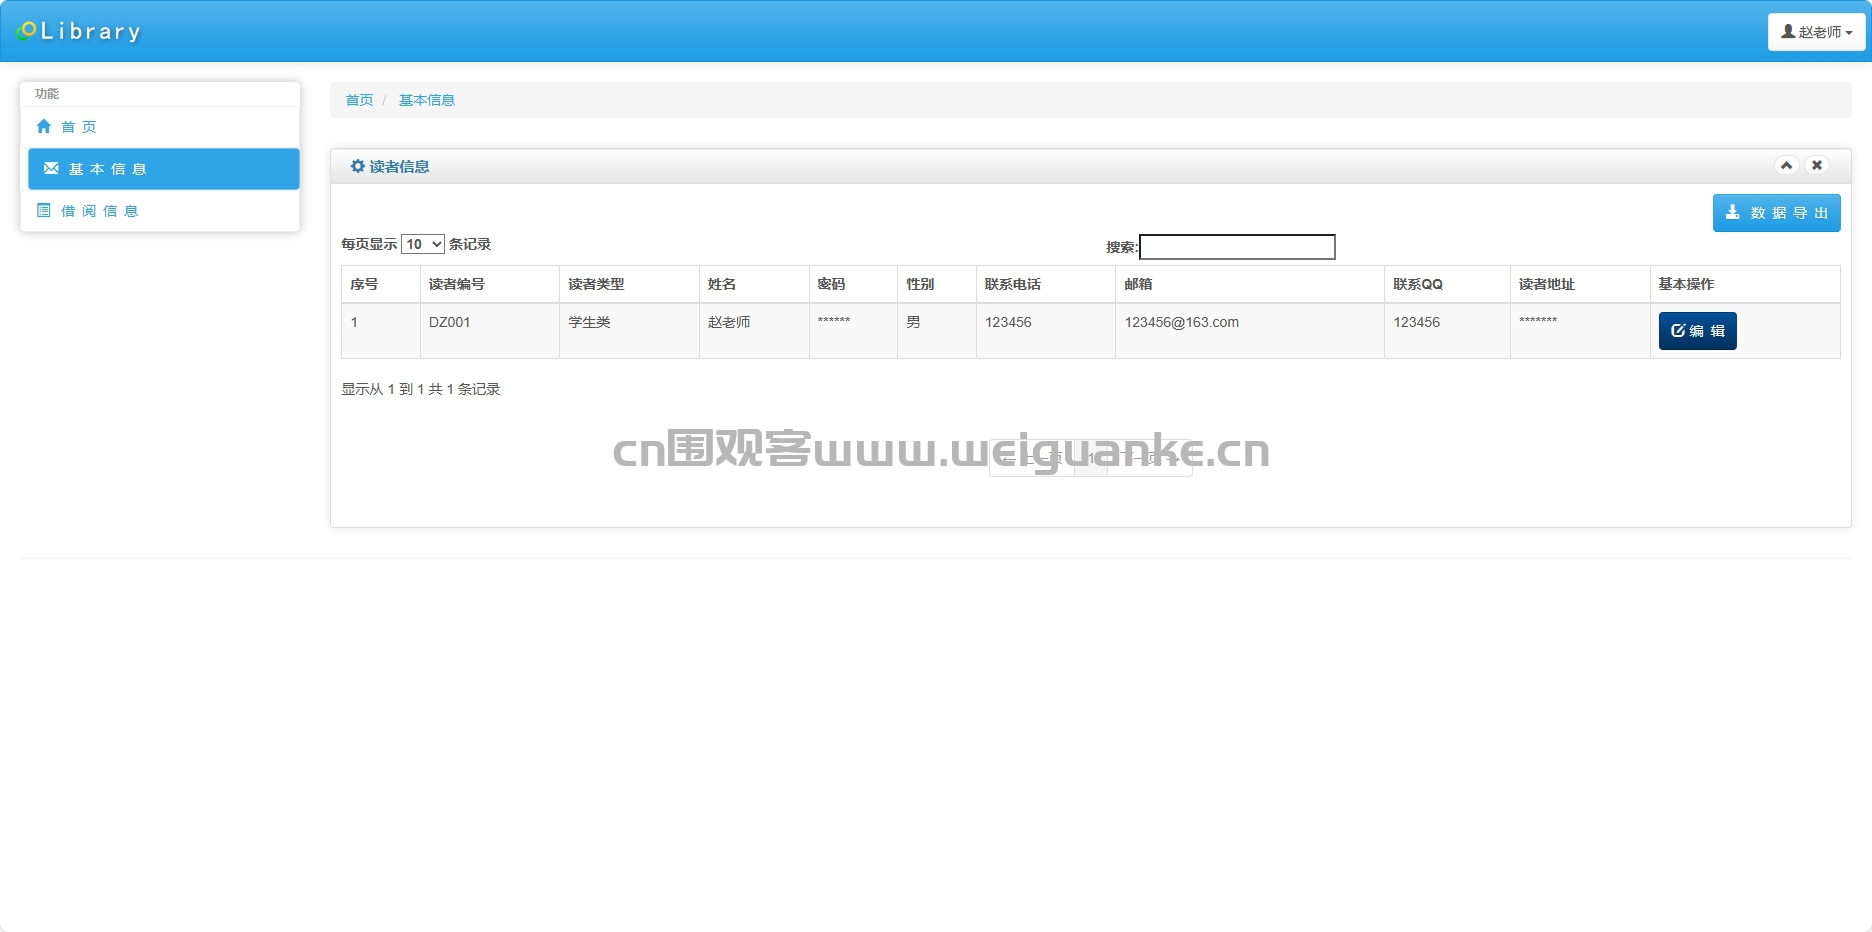Click the masked address cell under 读者地址

(1580, 331)
